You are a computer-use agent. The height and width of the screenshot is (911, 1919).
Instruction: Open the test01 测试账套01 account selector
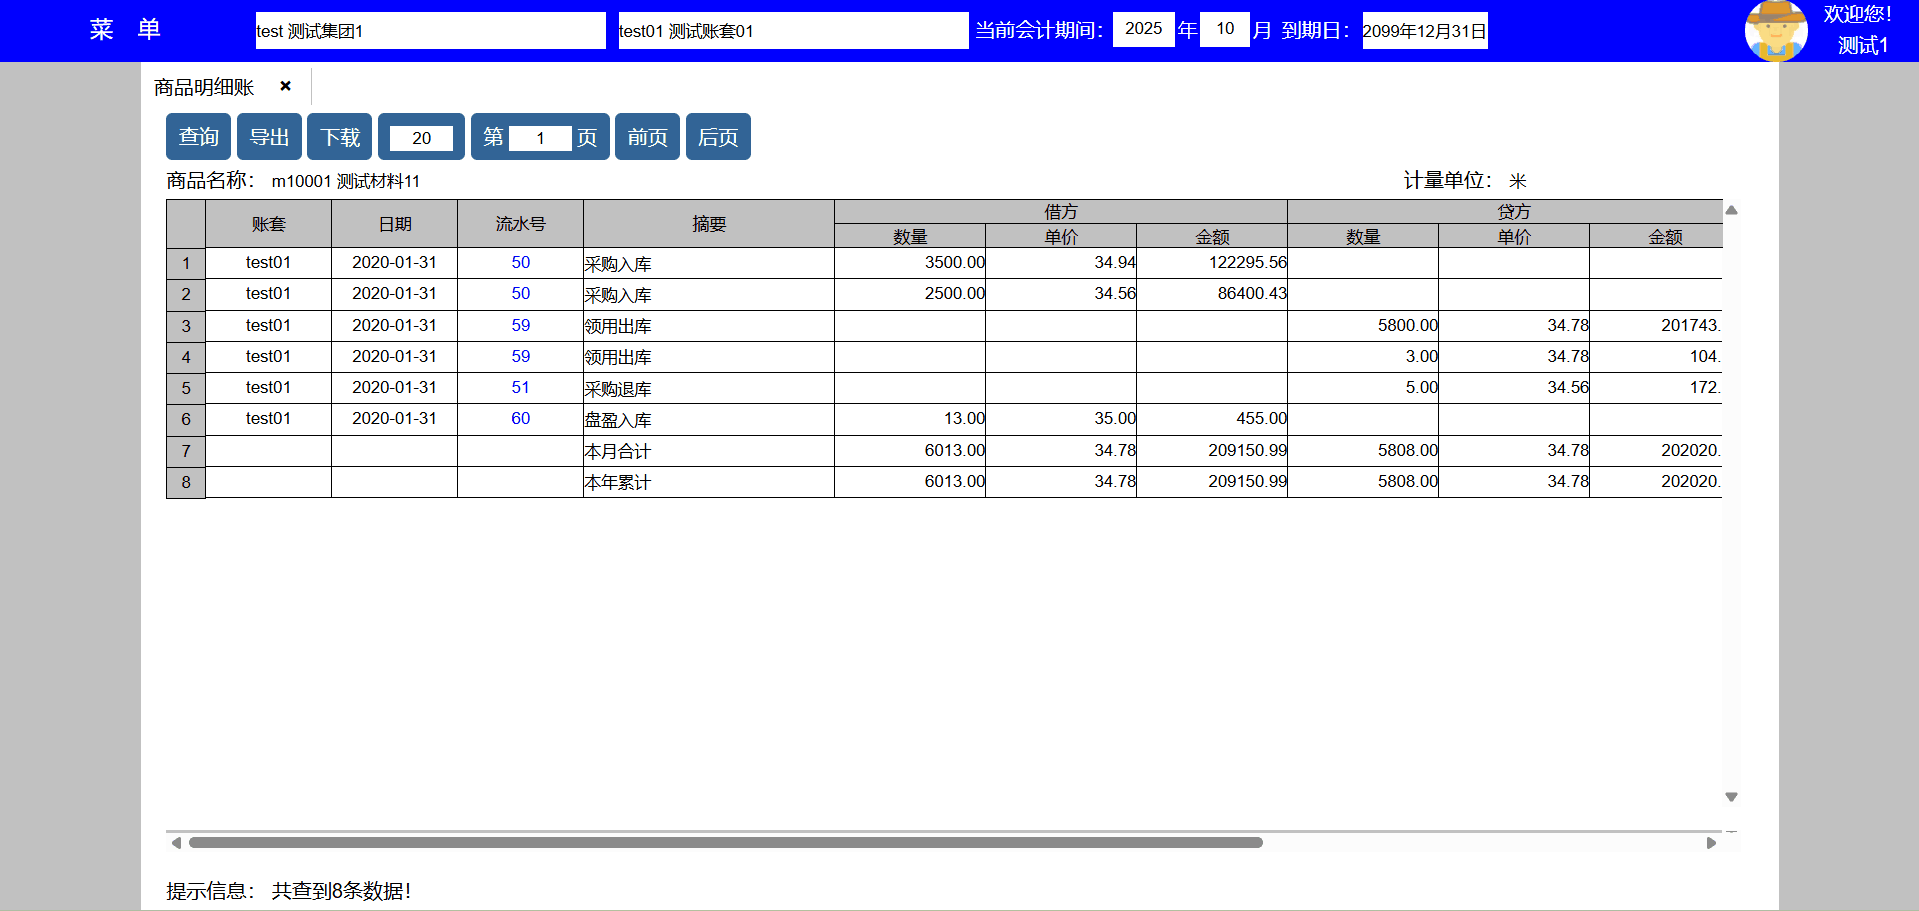792,31
